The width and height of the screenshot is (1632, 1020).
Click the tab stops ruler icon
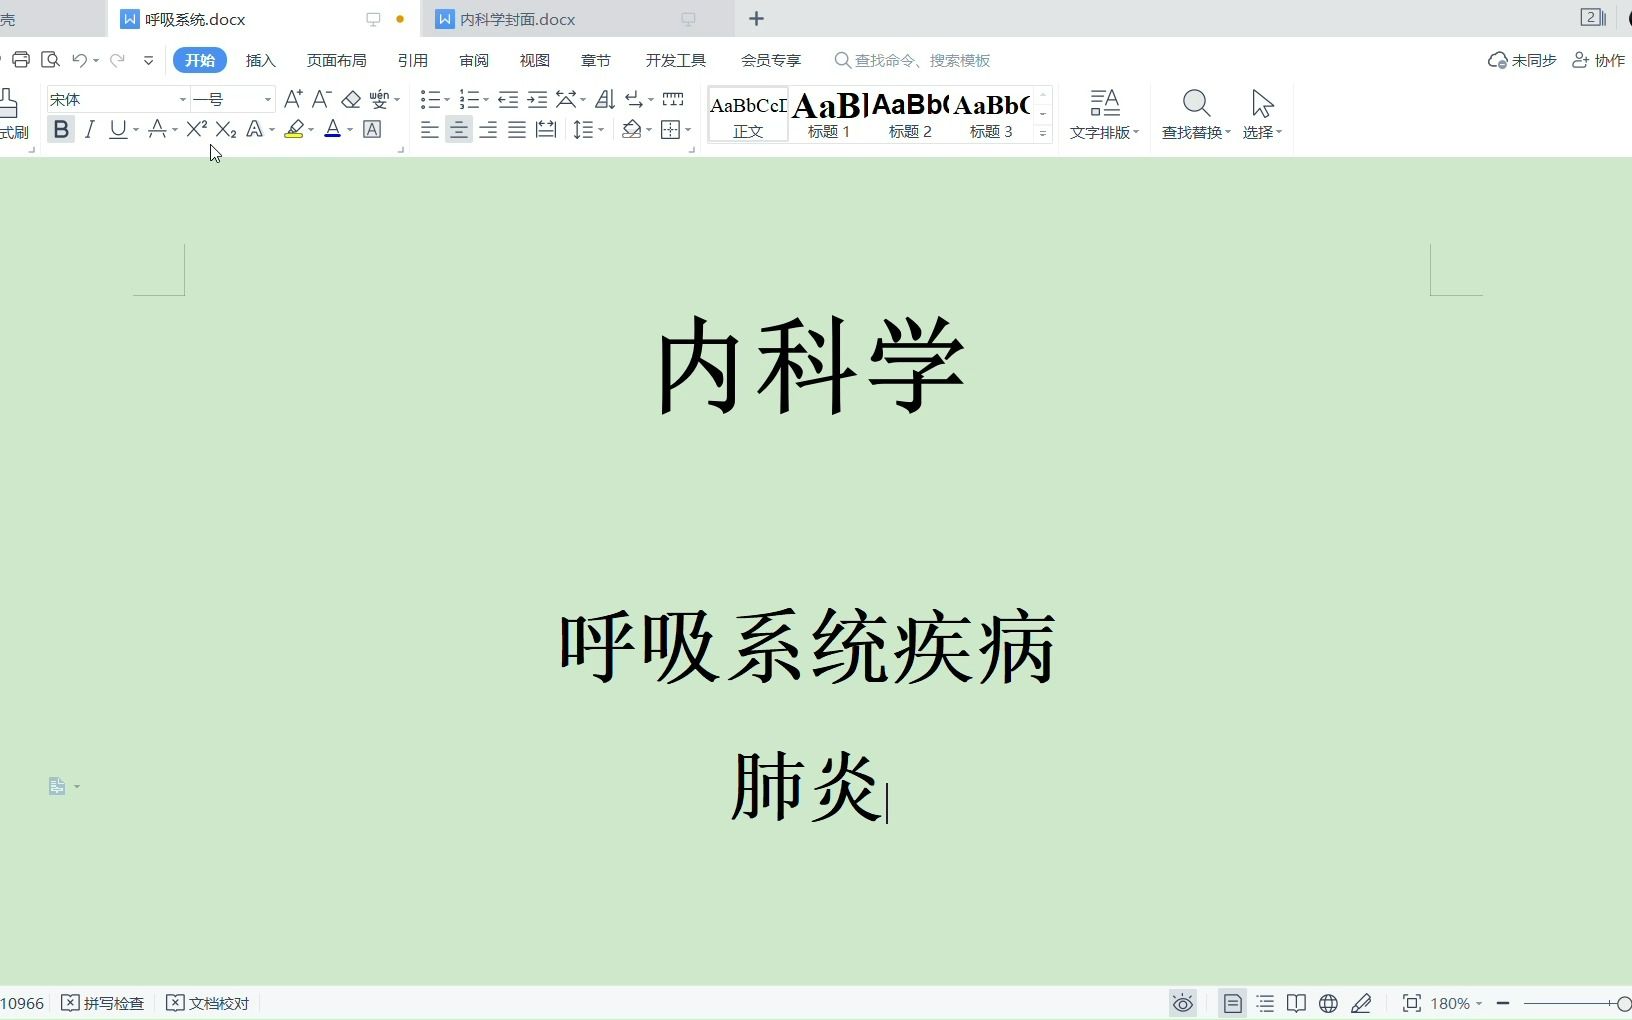pyautogui.click(x=673, y=99)
